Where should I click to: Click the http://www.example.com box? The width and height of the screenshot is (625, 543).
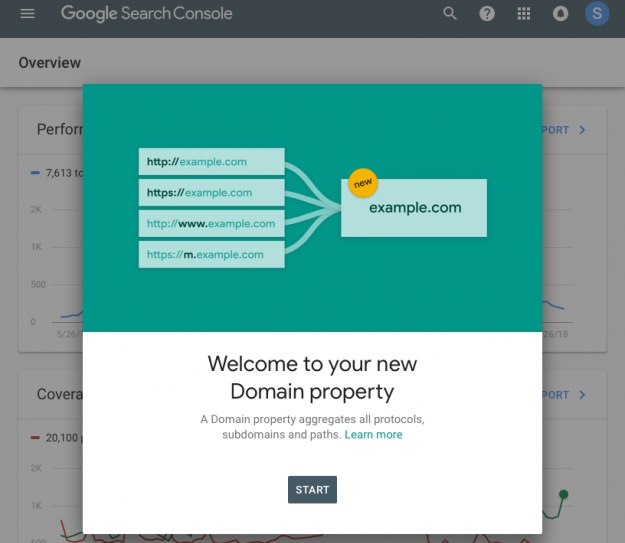click(212, 223)
